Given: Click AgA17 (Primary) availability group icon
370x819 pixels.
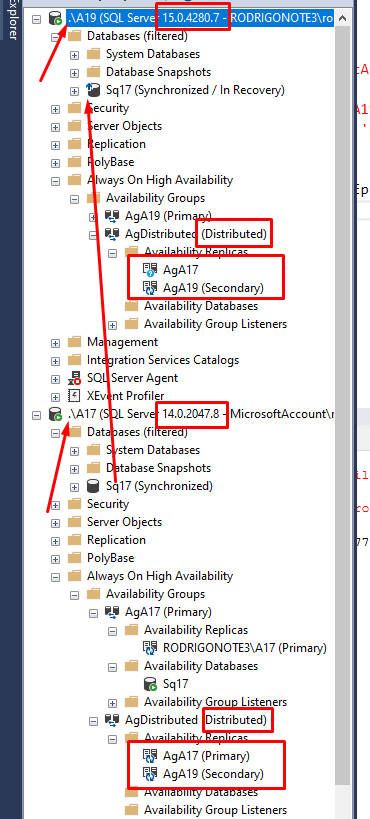Looking at the screenshot, I should (x=112, y=612).
